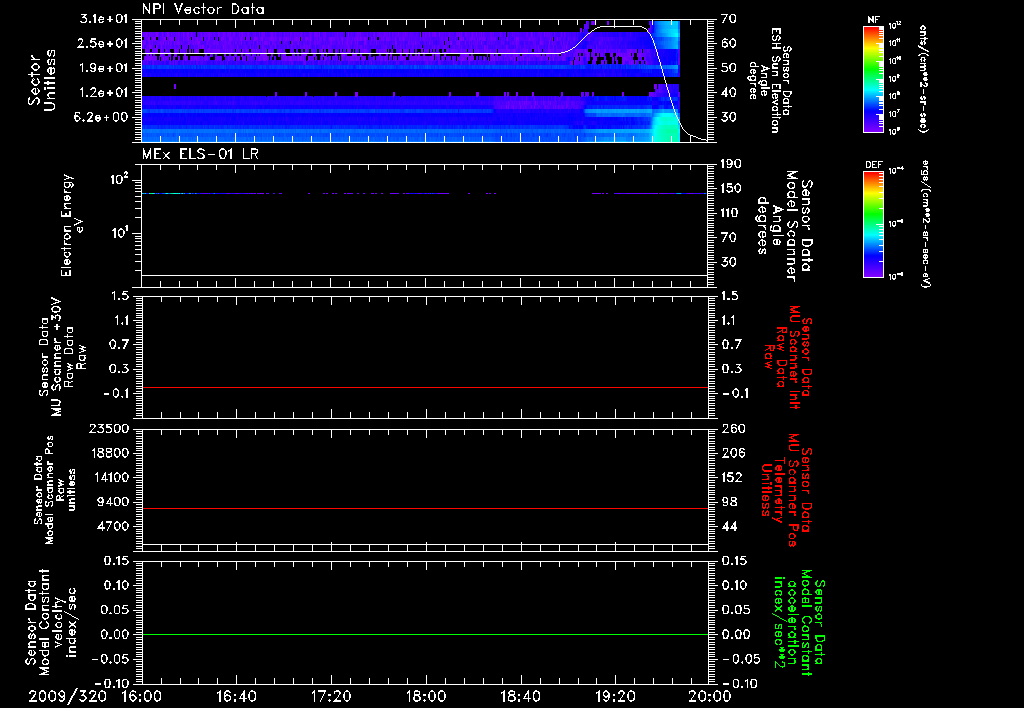Image resolution: width=1024 pixels, height=708 pixels.
Task: Click the DEF energy flux color bar
Action: (874, 224)
